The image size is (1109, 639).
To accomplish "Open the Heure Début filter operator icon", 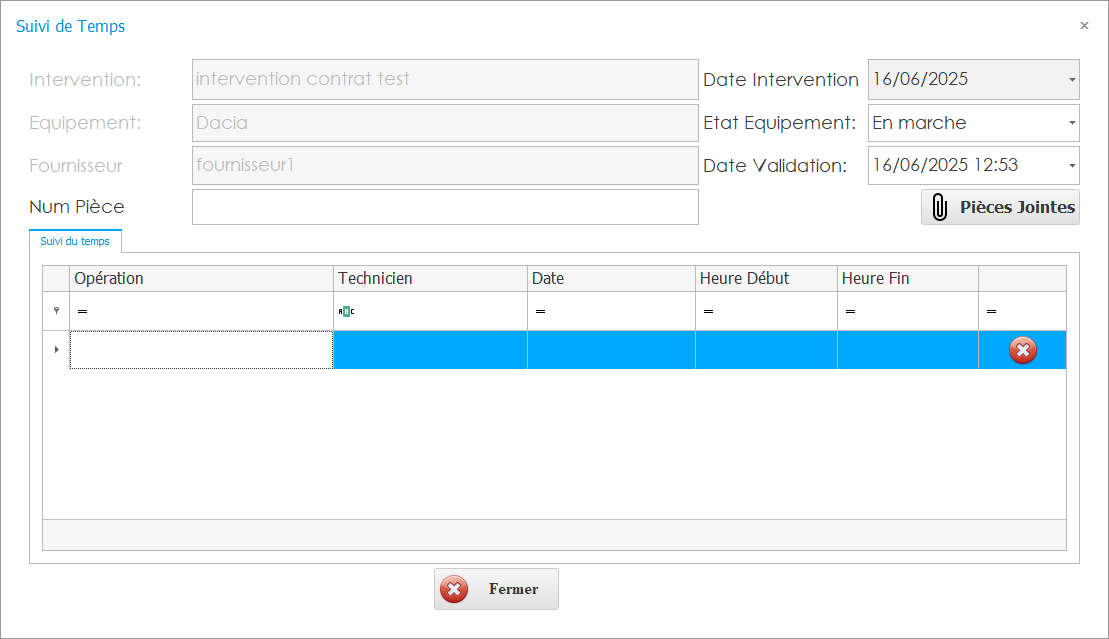I will [709, 311].
